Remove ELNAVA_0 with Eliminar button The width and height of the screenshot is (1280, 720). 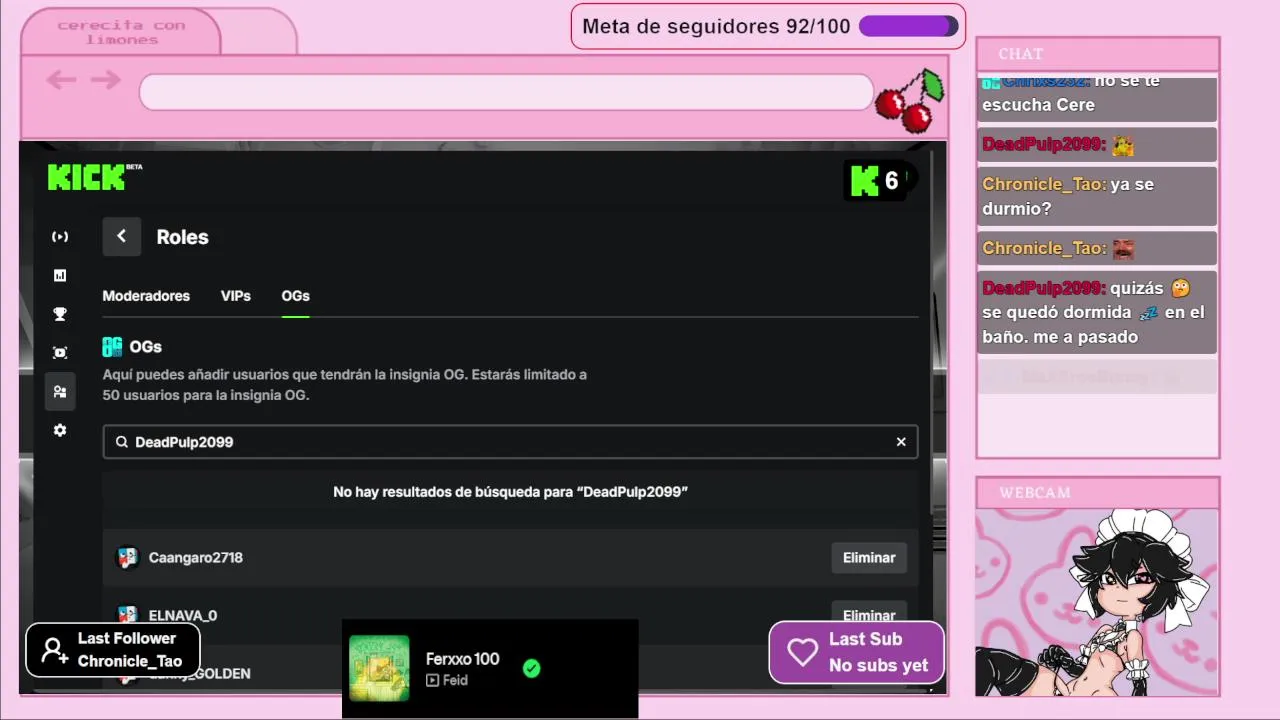coord(869,613)
